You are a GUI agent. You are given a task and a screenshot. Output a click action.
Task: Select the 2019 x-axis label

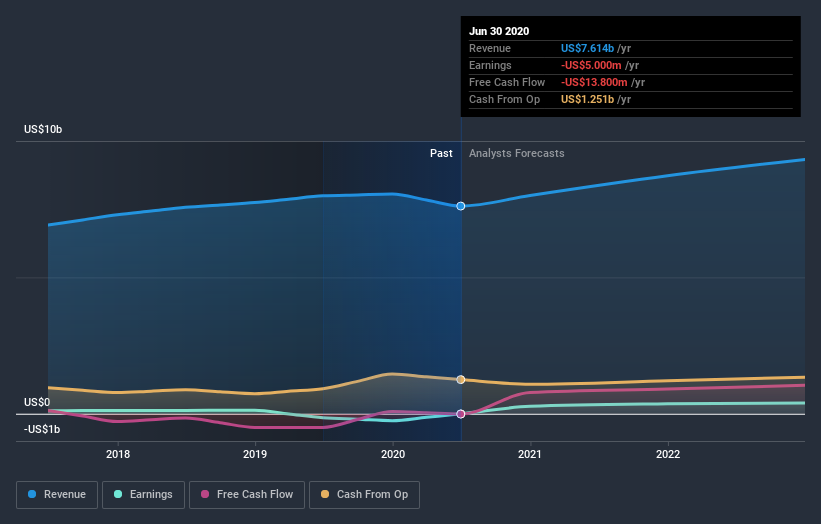pos(255,454)
